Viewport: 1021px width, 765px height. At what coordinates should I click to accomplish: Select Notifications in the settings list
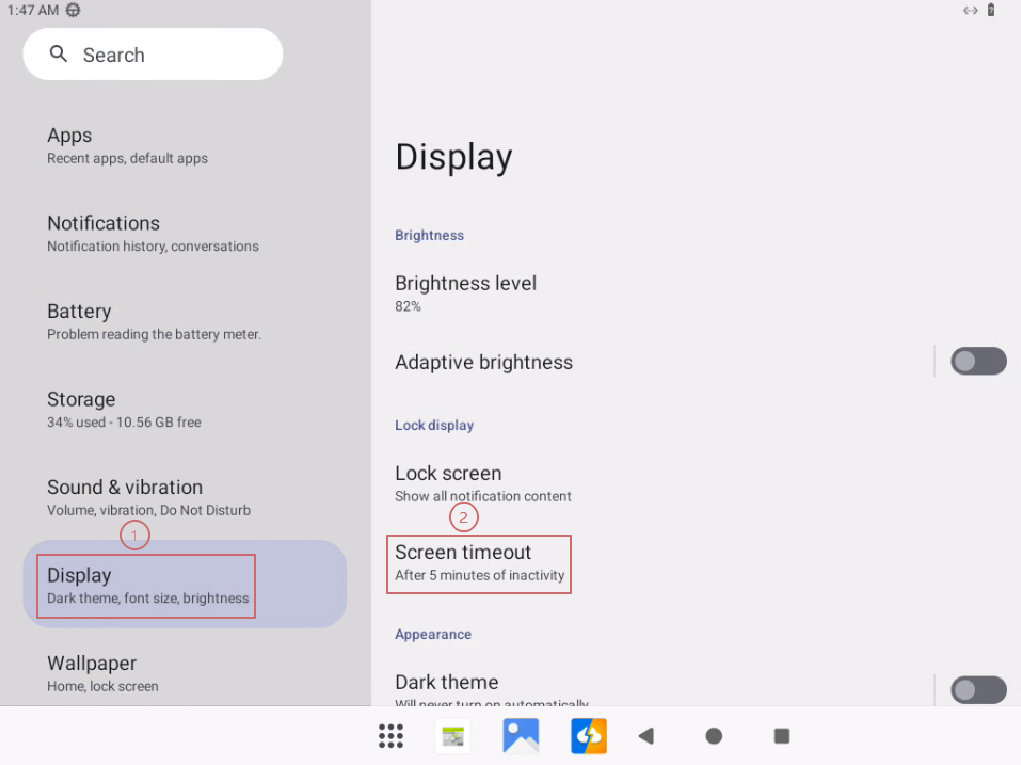point(152,233)
